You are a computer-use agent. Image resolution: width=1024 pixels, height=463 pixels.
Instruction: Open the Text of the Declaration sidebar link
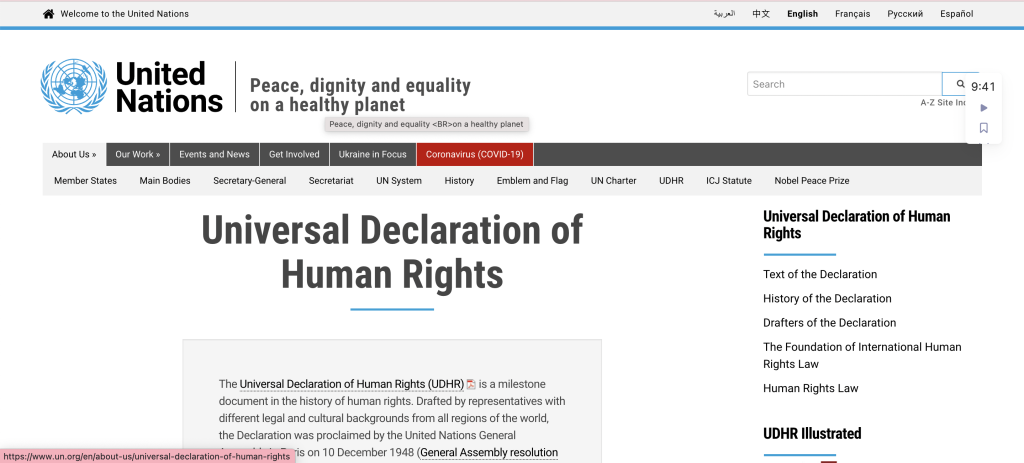(x=820, y=274)
